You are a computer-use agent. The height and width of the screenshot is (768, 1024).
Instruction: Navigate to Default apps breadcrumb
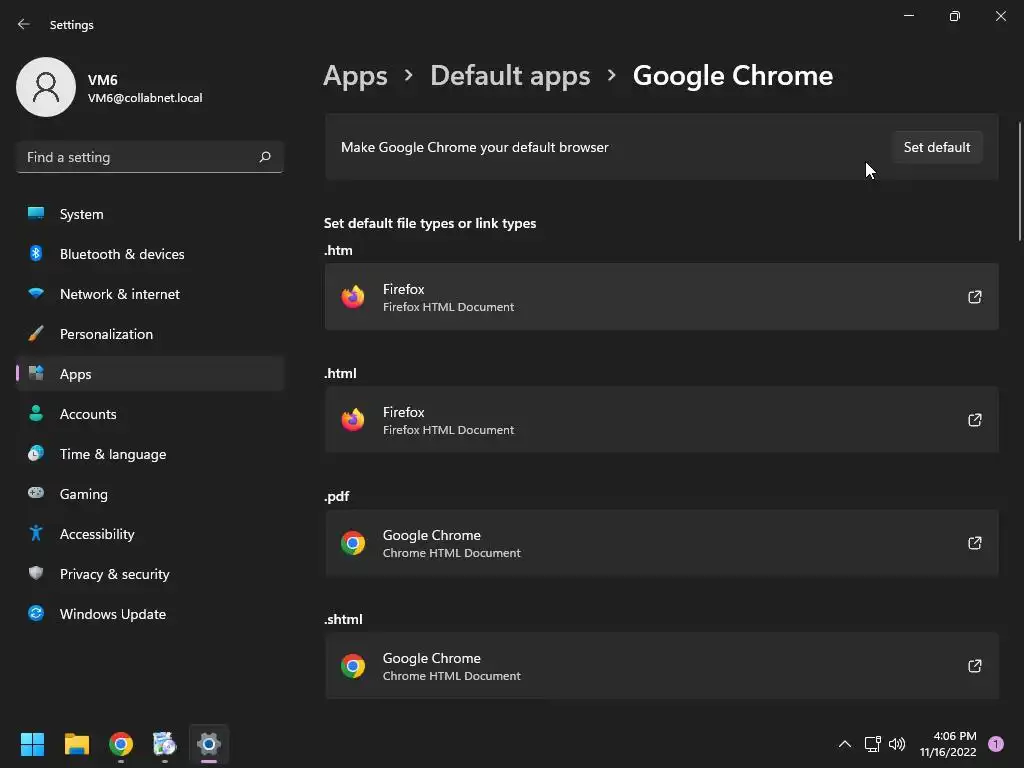pyautogui.click(x=510, y=76)
